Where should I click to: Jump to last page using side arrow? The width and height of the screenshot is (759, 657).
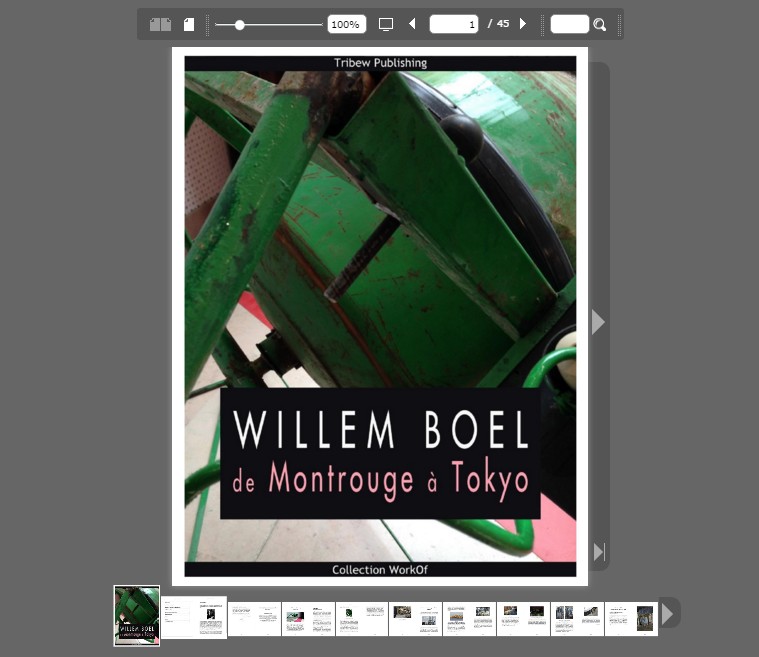point(599,552)
